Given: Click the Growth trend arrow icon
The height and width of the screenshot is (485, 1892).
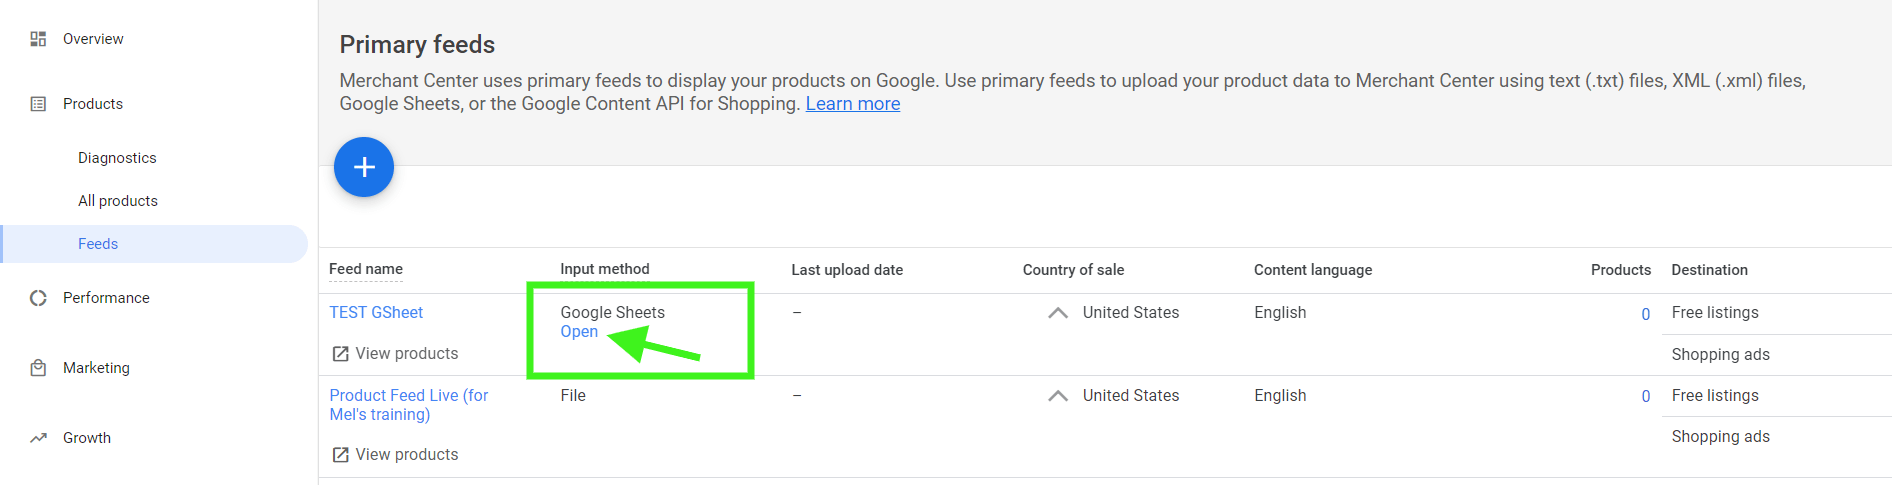Looking at the screenshot, I should 38,438.
